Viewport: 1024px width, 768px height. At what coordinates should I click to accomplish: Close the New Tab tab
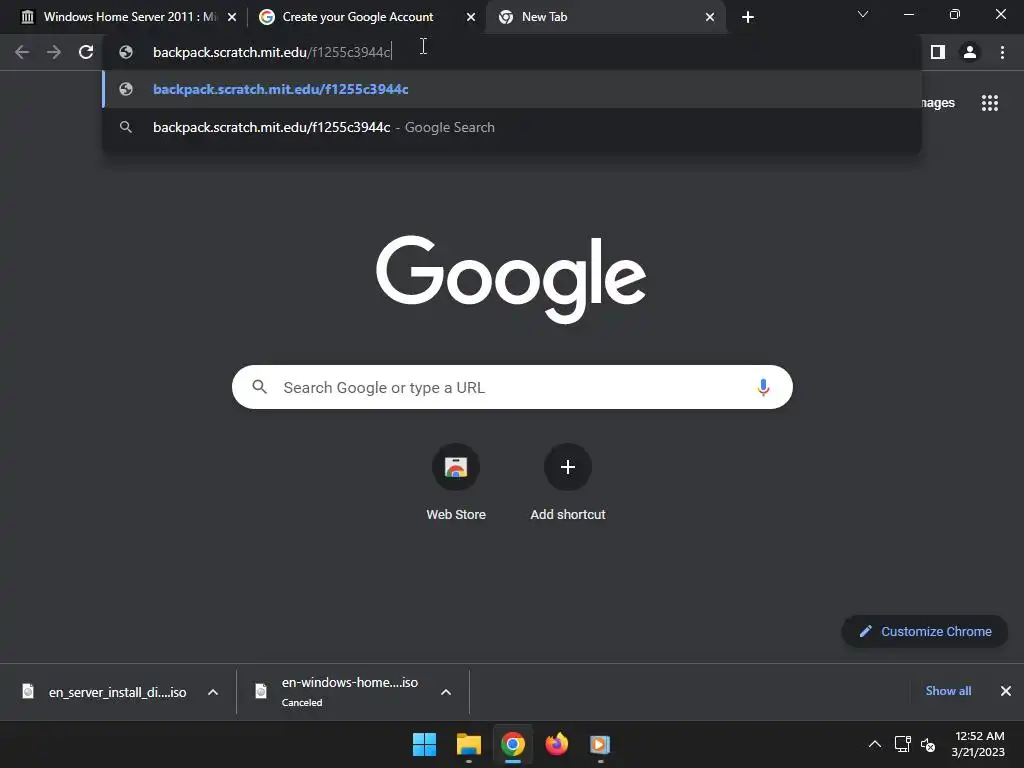(x=710, y=17)
